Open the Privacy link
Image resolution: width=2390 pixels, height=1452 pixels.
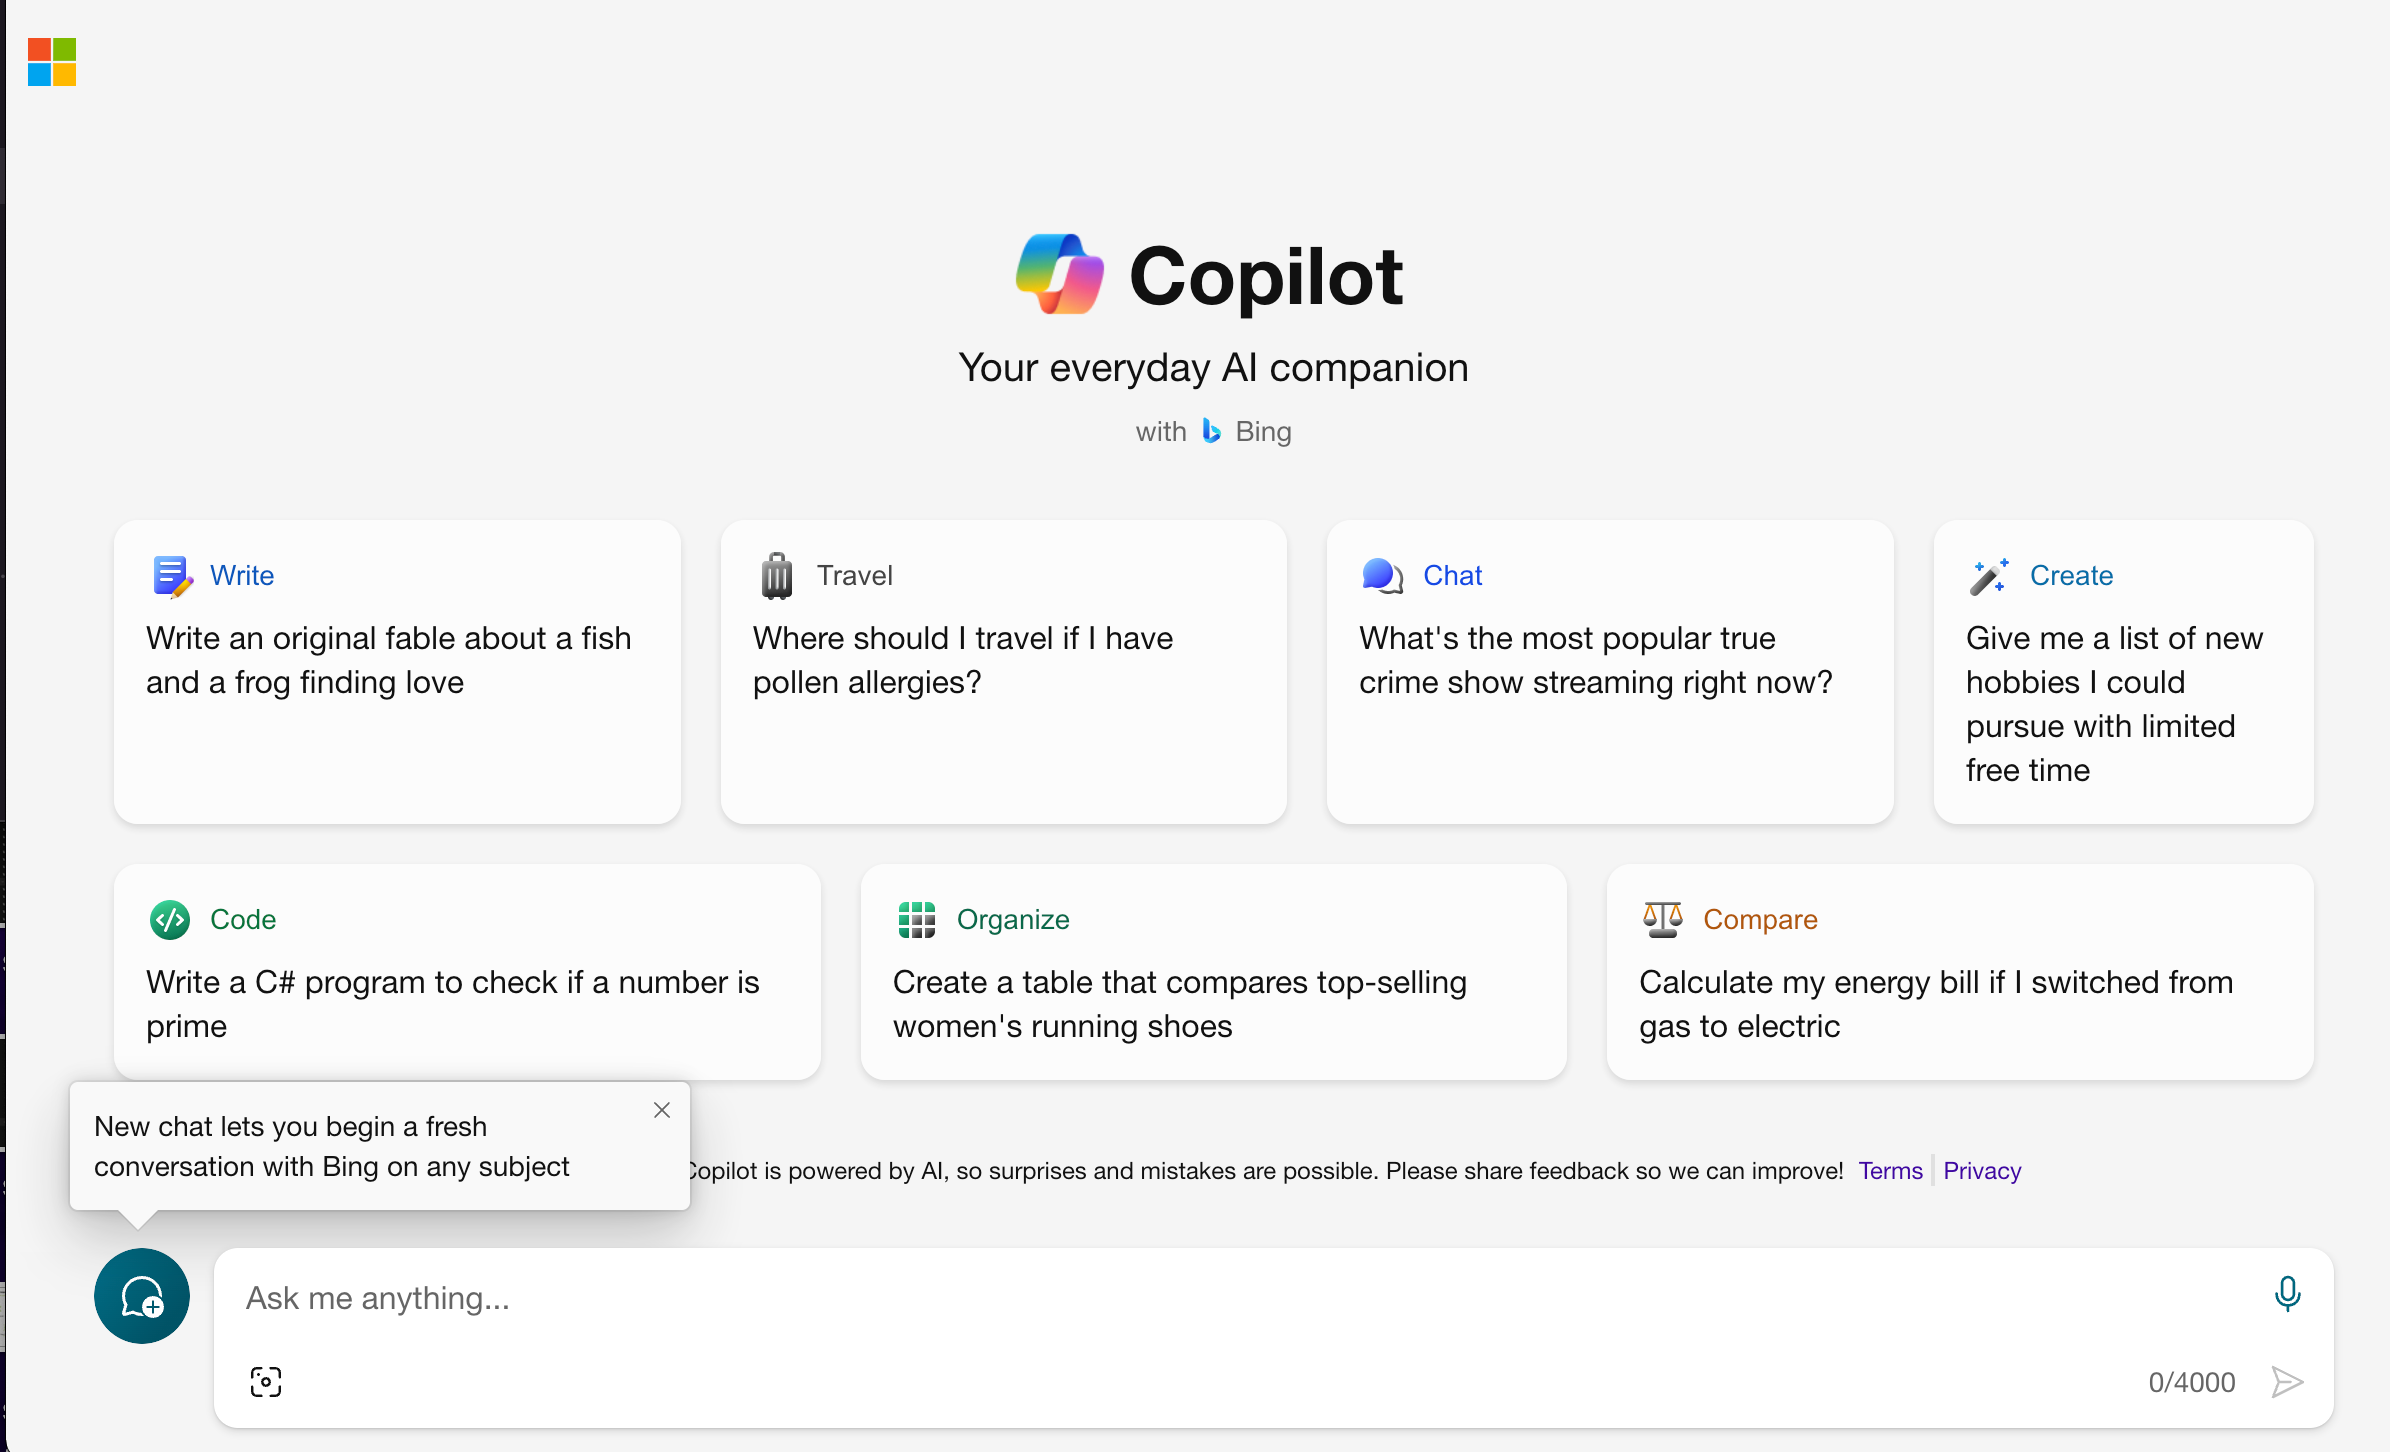click(1982, 1170)
